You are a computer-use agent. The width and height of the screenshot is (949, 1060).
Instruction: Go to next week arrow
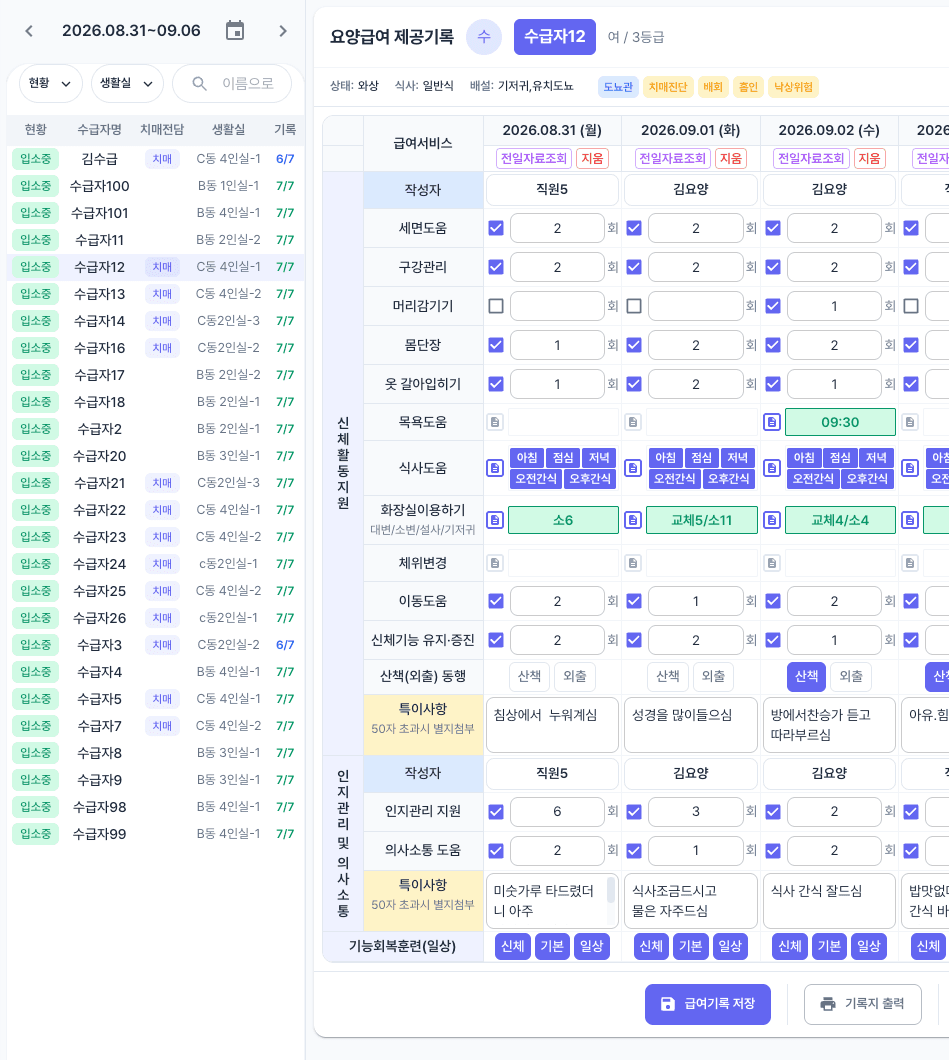pyautogui.click(x=283, y=31)
